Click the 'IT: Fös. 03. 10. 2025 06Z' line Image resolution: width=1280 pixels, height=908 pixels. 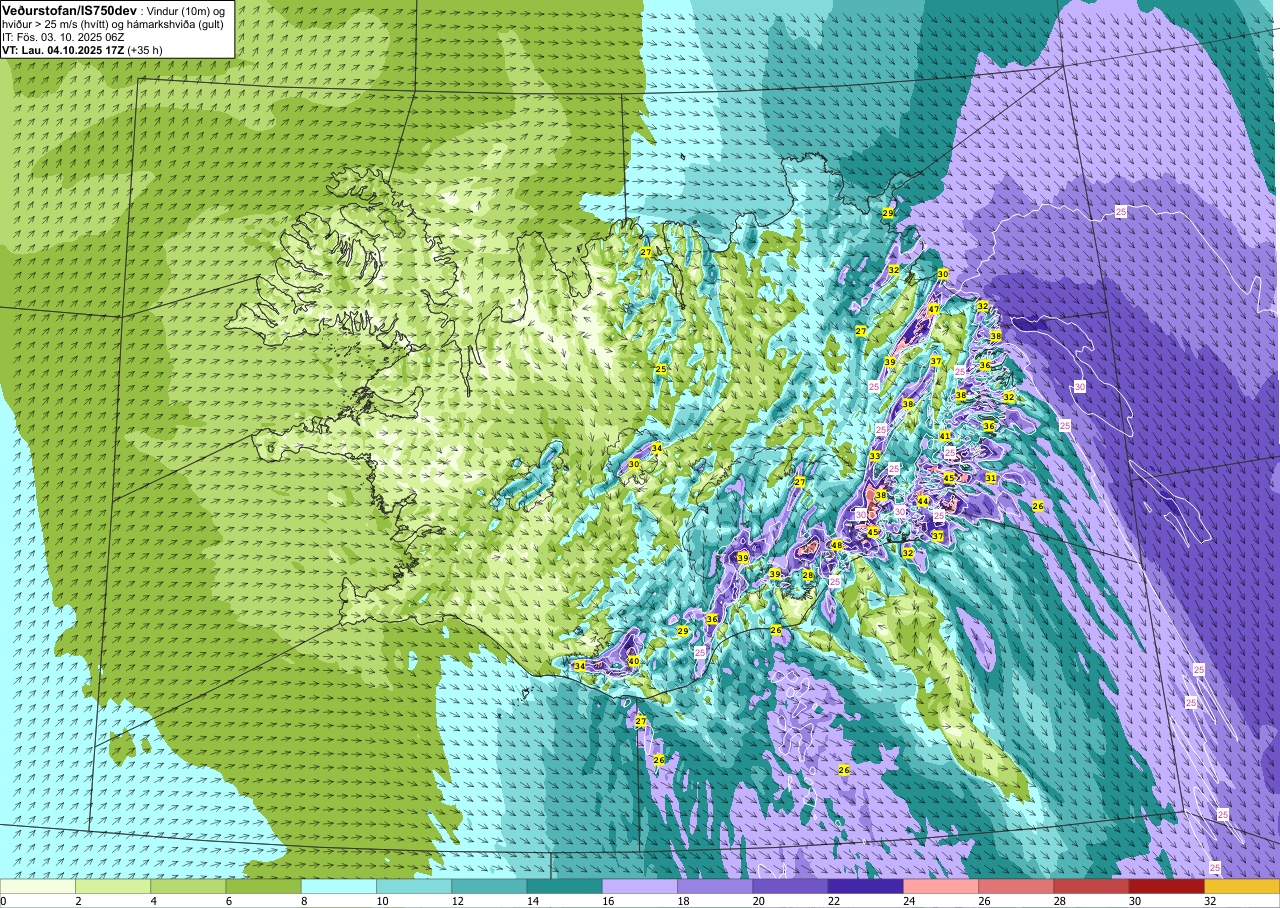63,37
